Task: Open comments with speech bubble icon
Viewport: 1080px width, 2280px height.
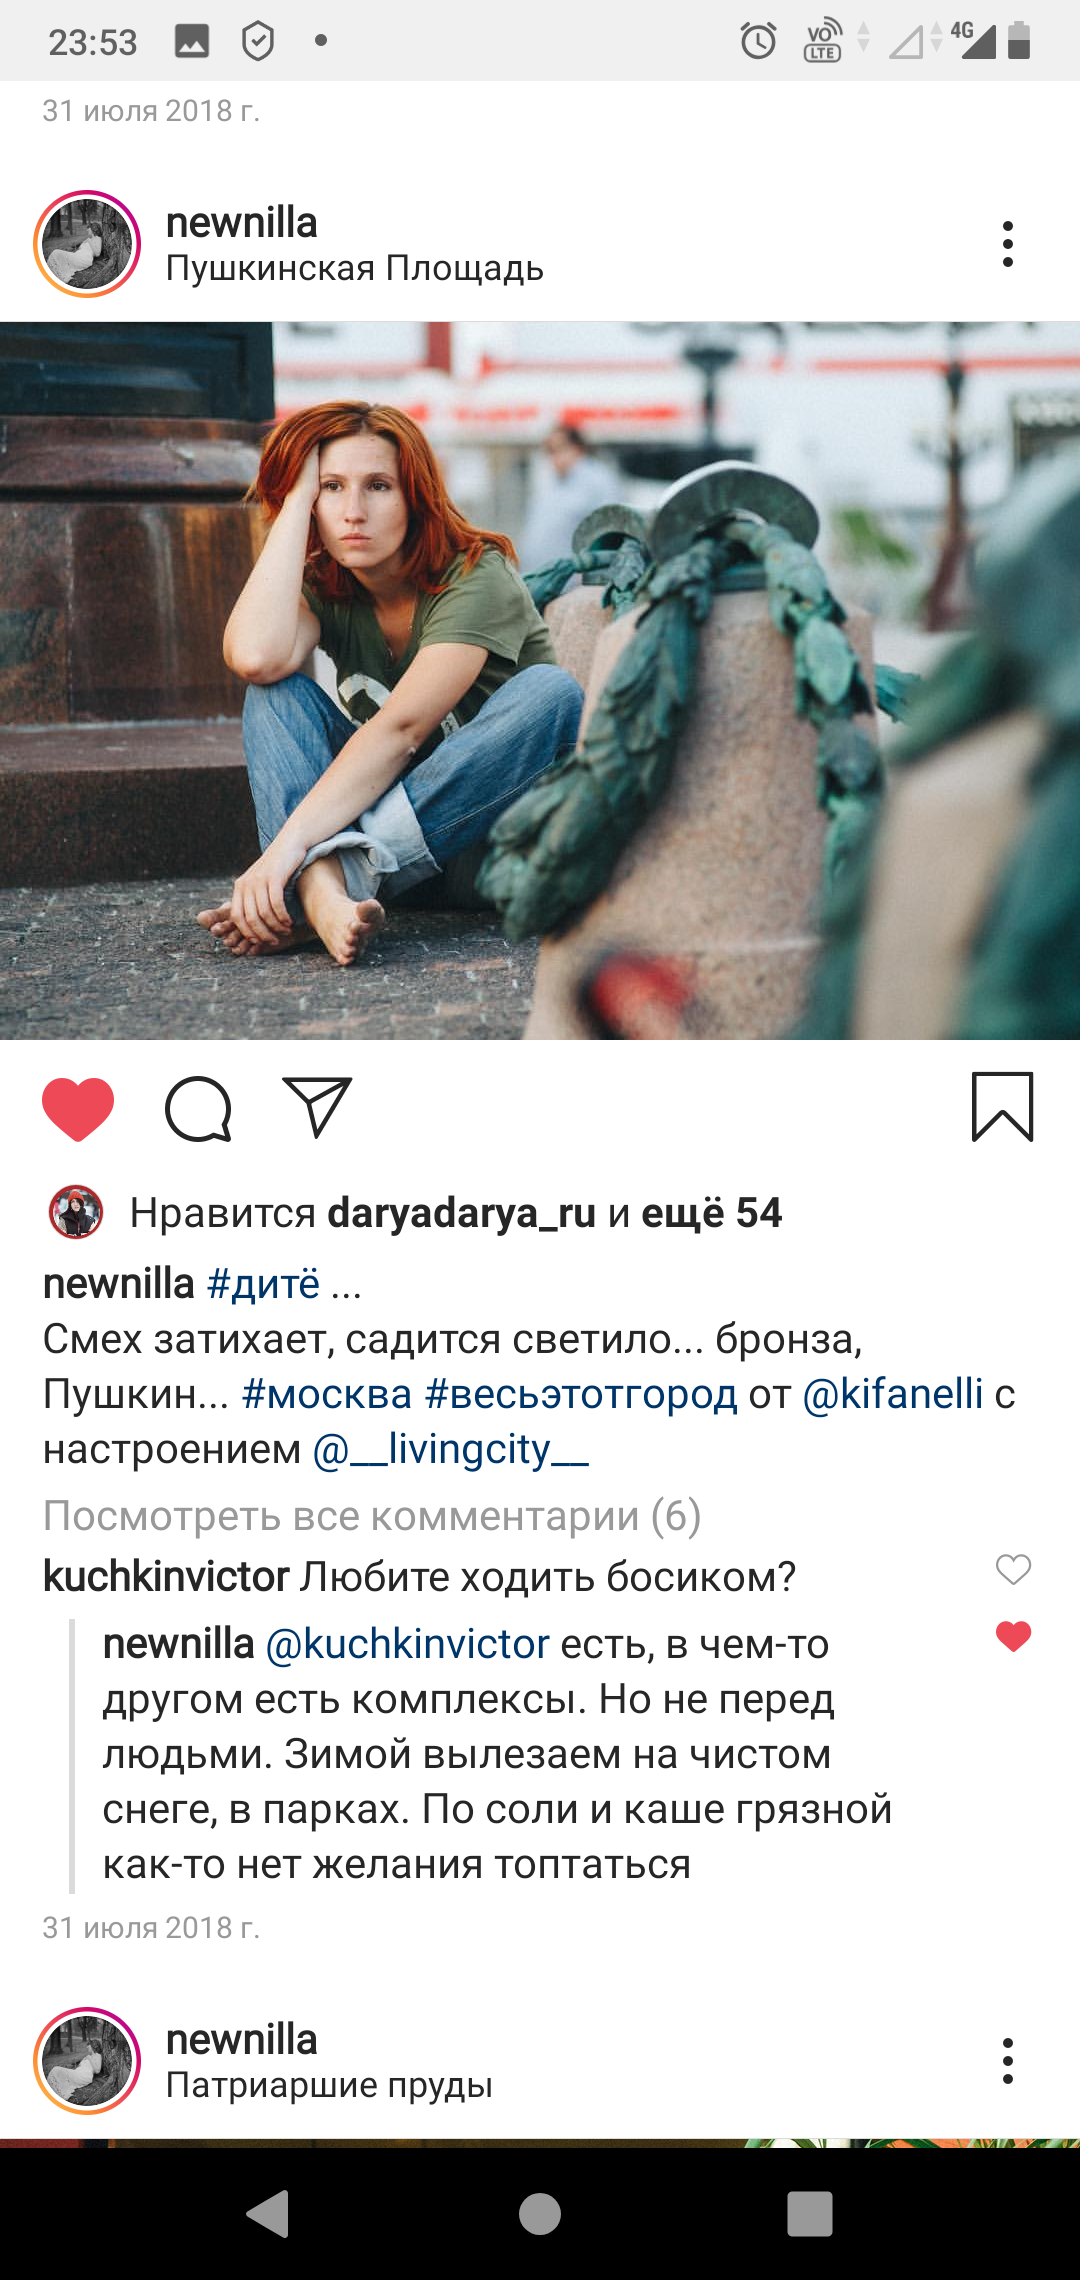Action: coord(198,1109)
